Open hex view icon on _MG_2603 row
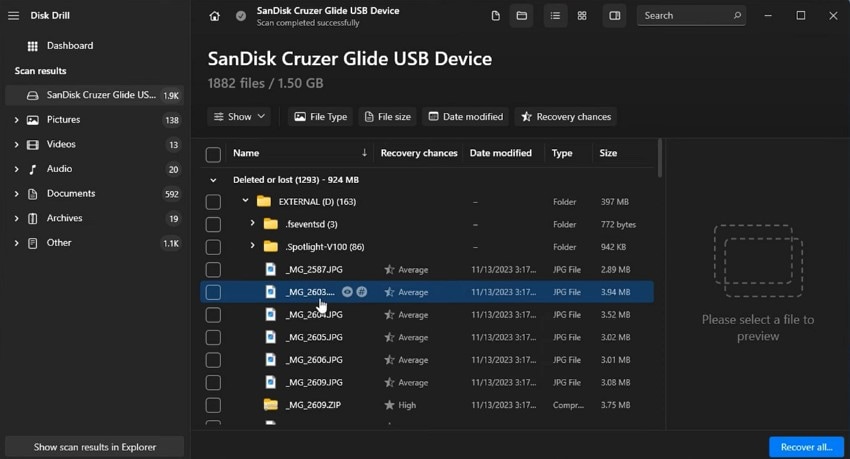This screenshot has height=459, width=850. click(x=362, y=292)
